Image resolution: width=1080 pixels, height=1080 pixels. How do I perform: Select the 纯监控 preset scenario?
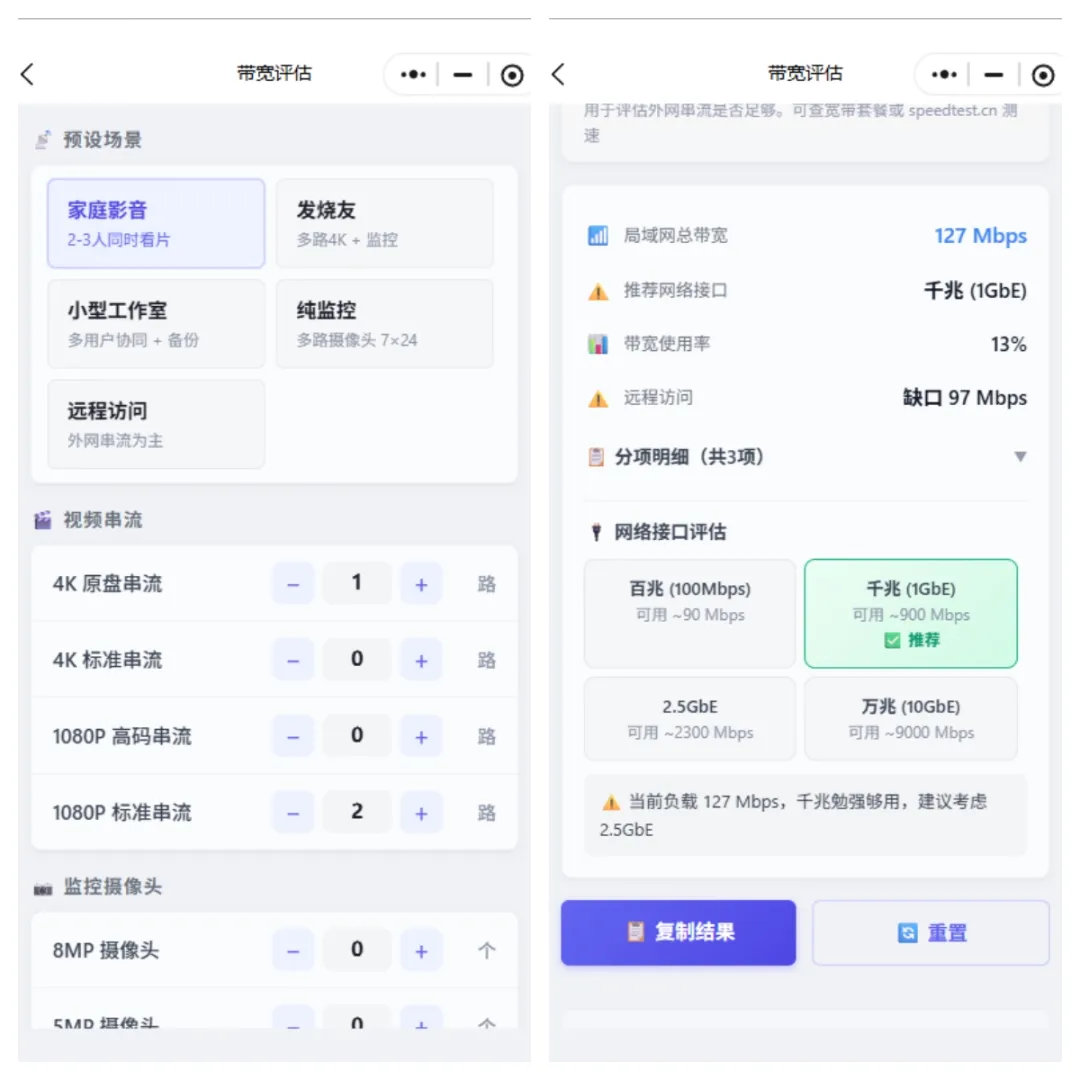tap(385, 324)
